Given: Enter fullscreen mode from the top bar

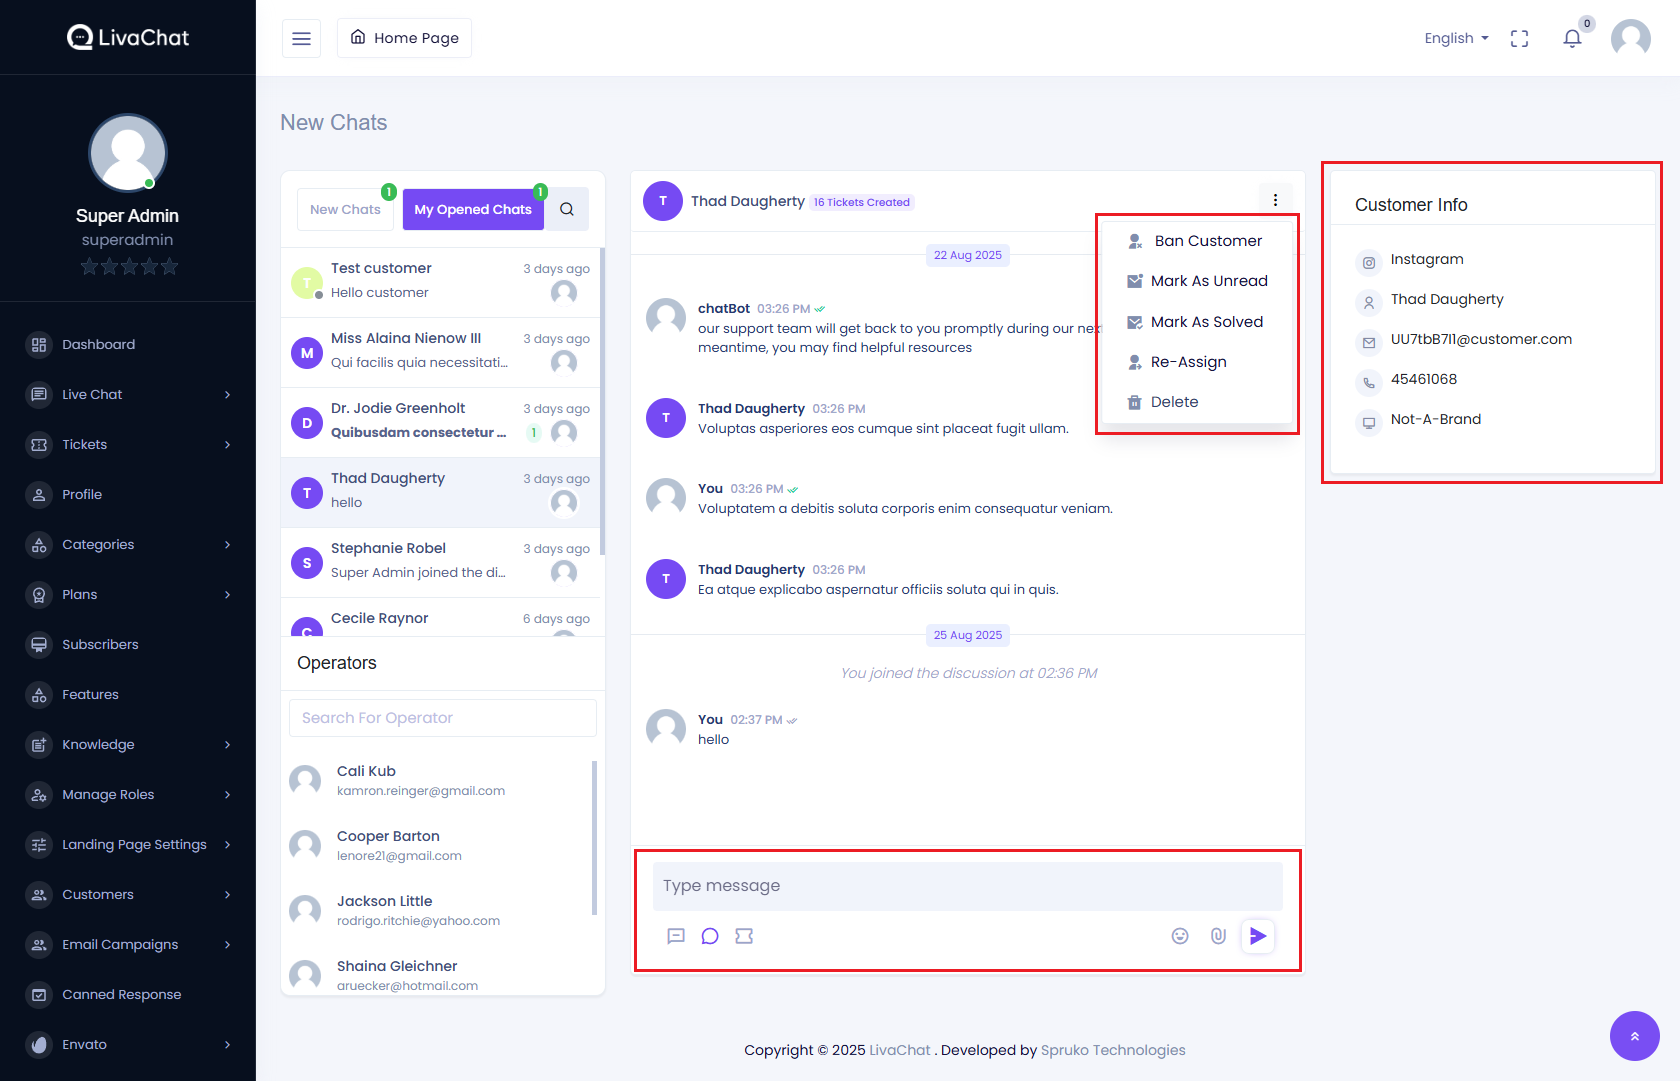Looking at the screenshot, I should (1519, 39).
